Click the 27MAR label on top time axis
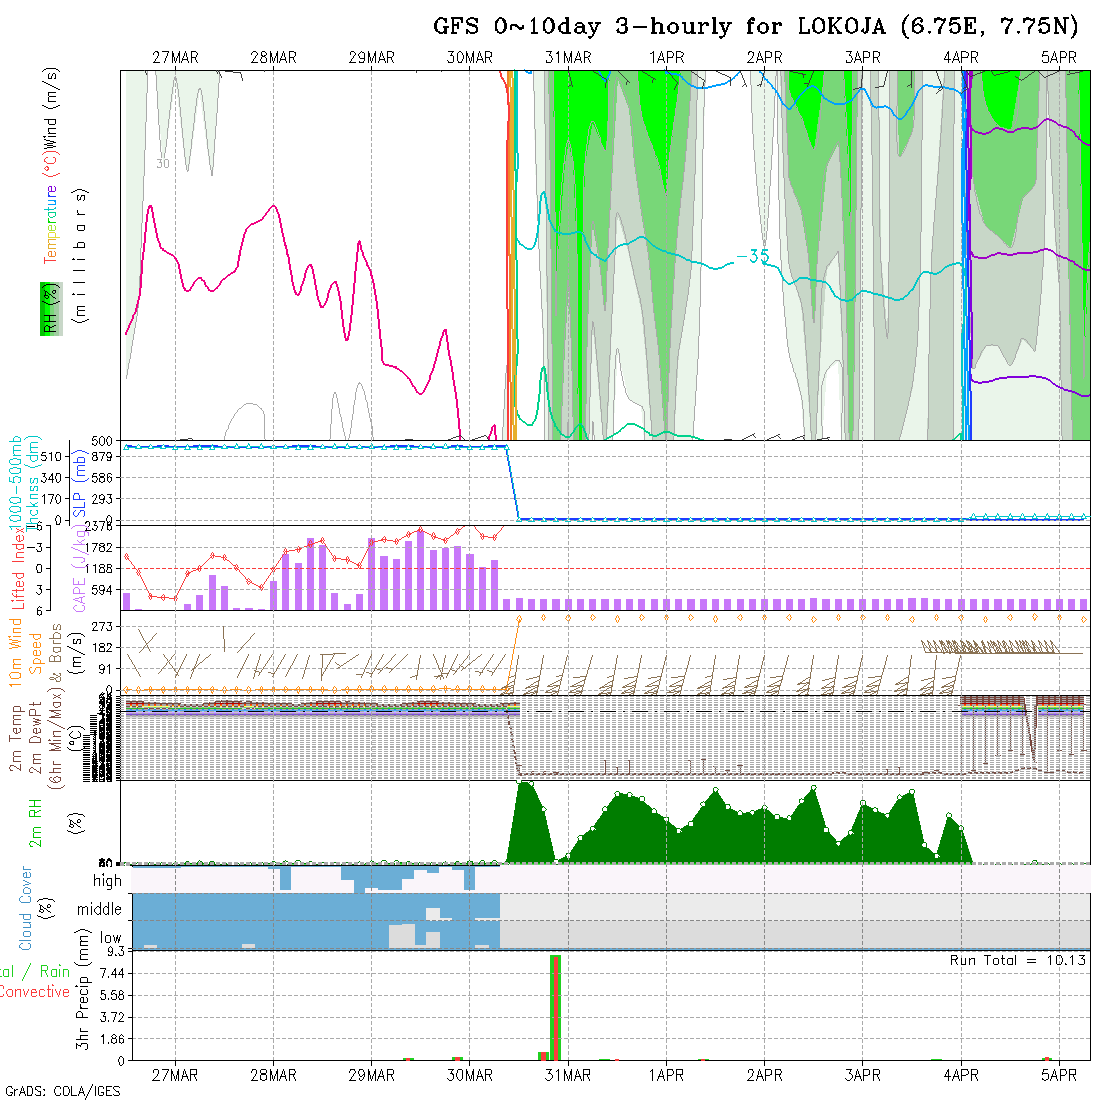This screenshot has width=1100, height=1100. tap(175, 58)
